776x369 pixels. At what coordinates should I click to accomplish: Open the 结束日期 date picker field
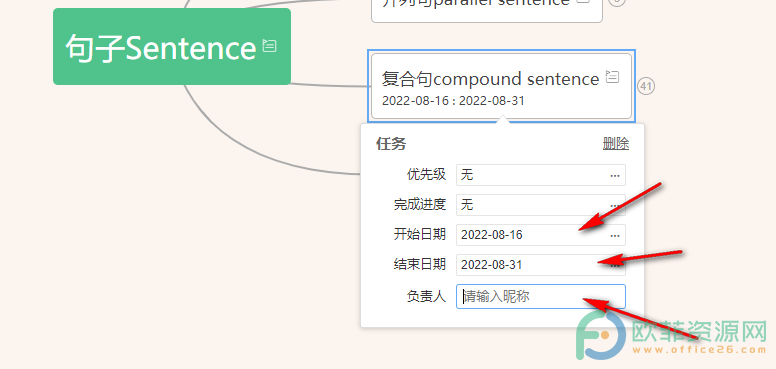540,265
